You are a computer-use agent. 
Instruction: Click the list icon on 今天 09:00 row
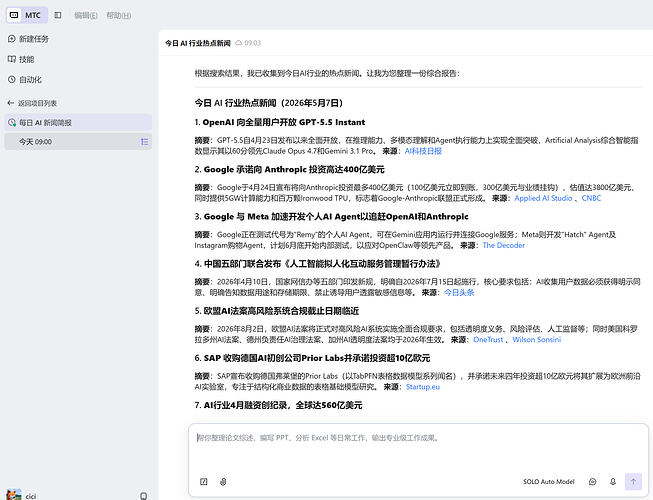pyautogui.click(x=145, y=142)
